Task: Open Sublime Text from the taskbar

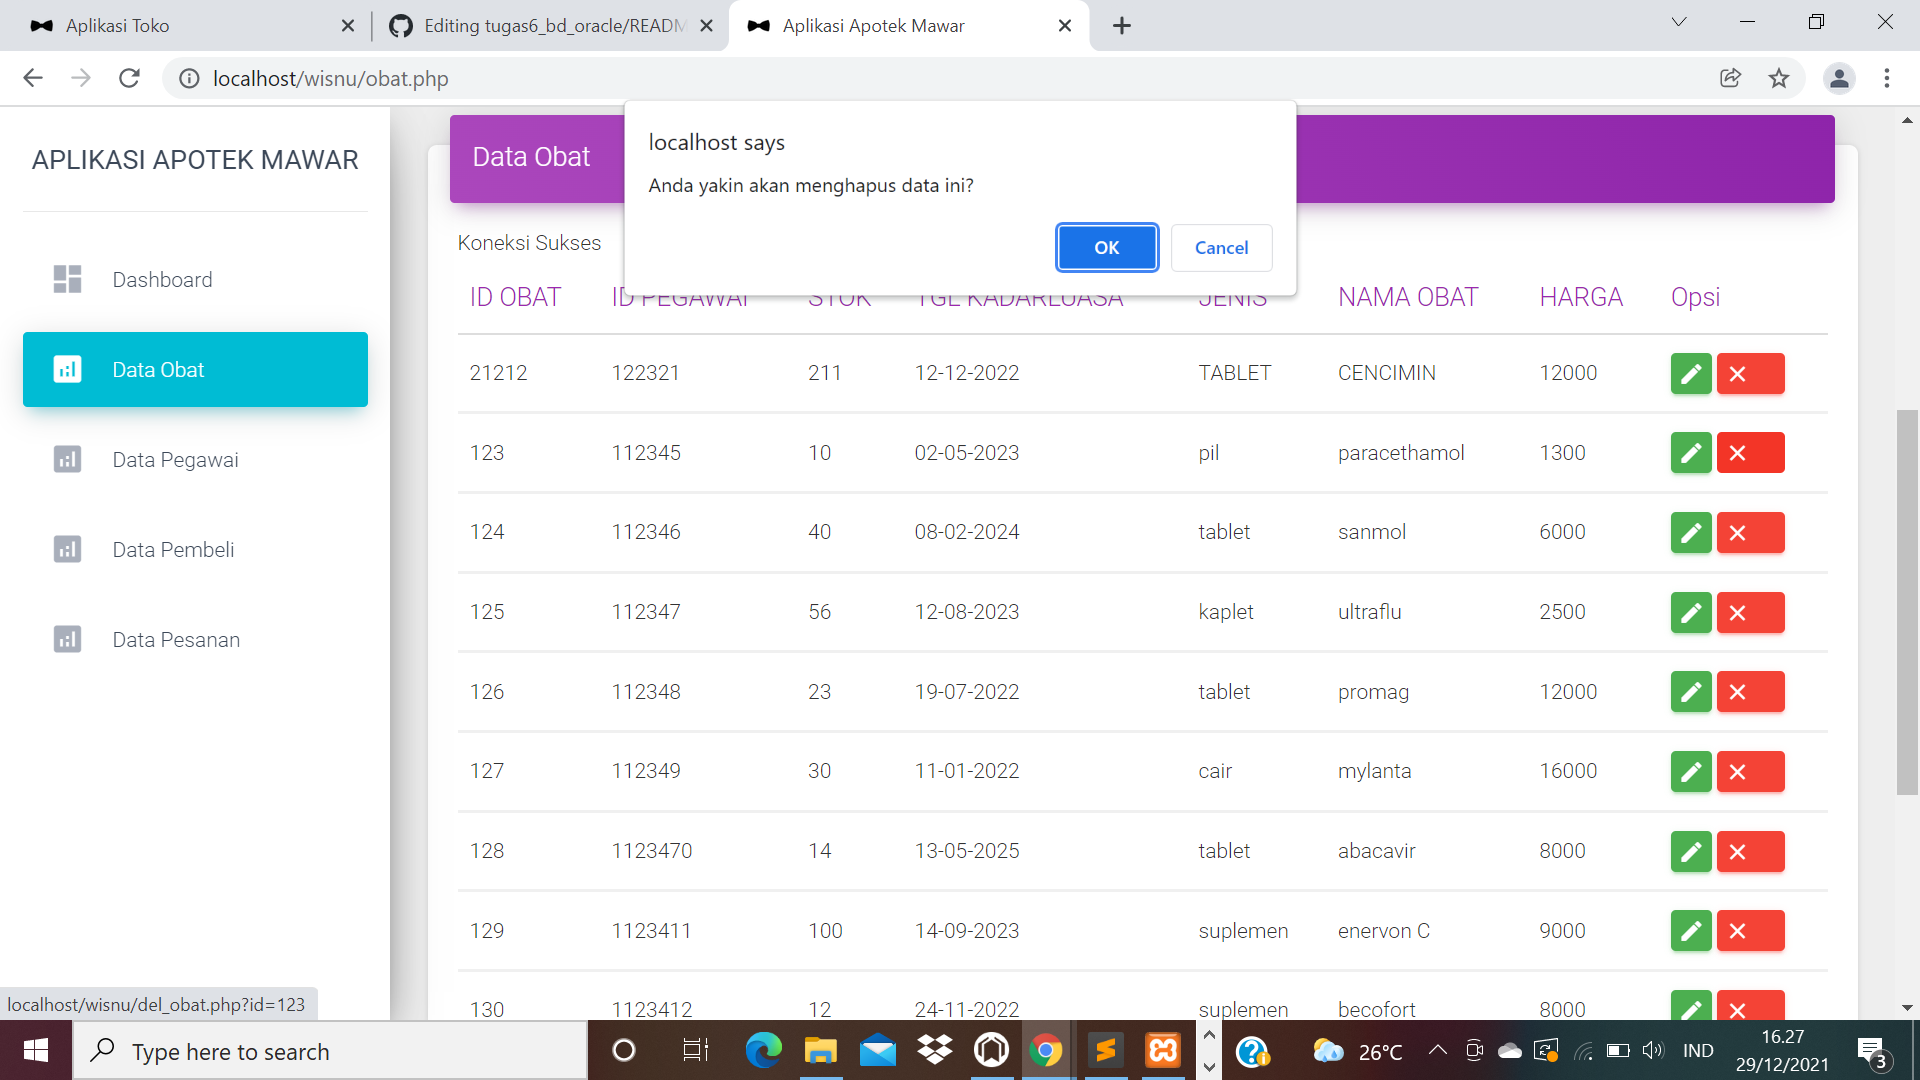Action: pos(1105,1051)
